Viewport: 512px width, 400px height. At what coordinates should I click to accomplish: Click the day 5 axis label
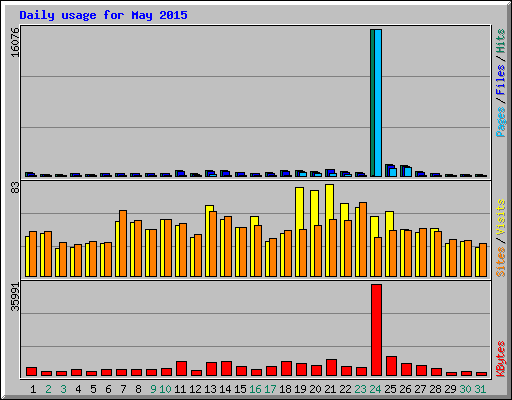point(93,389)
